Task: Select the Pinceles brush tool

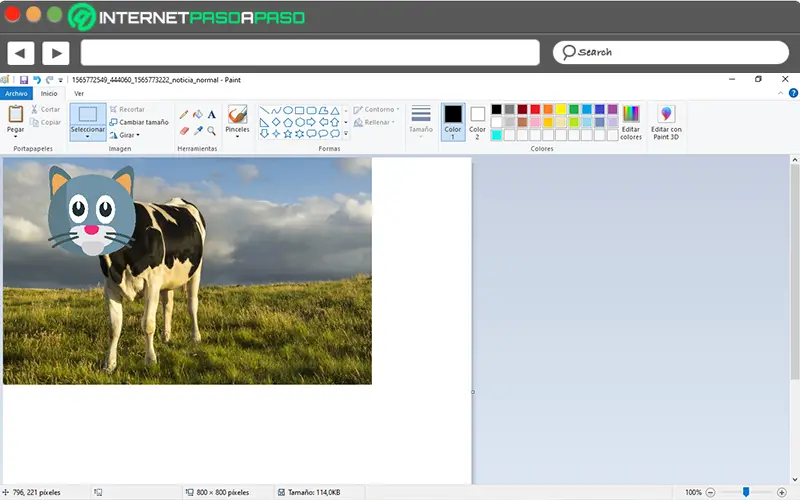Action: pyautogui.click(x=237, y=114)
